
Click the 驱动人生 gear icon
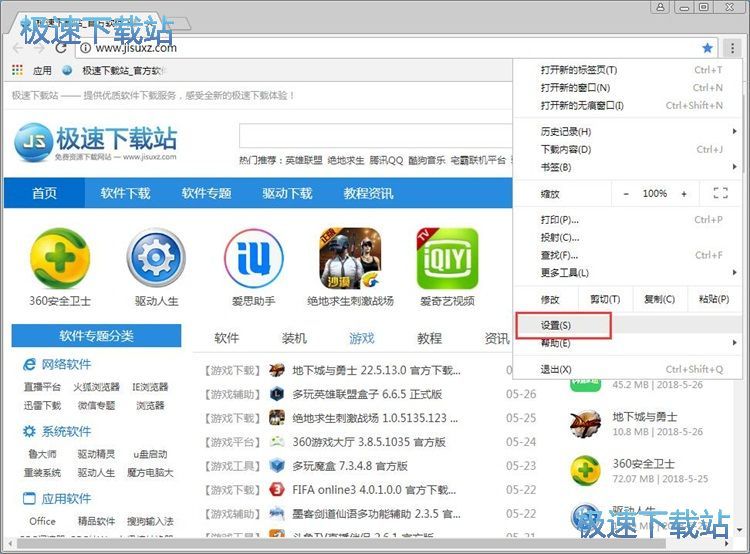click(x=156, y=258)
